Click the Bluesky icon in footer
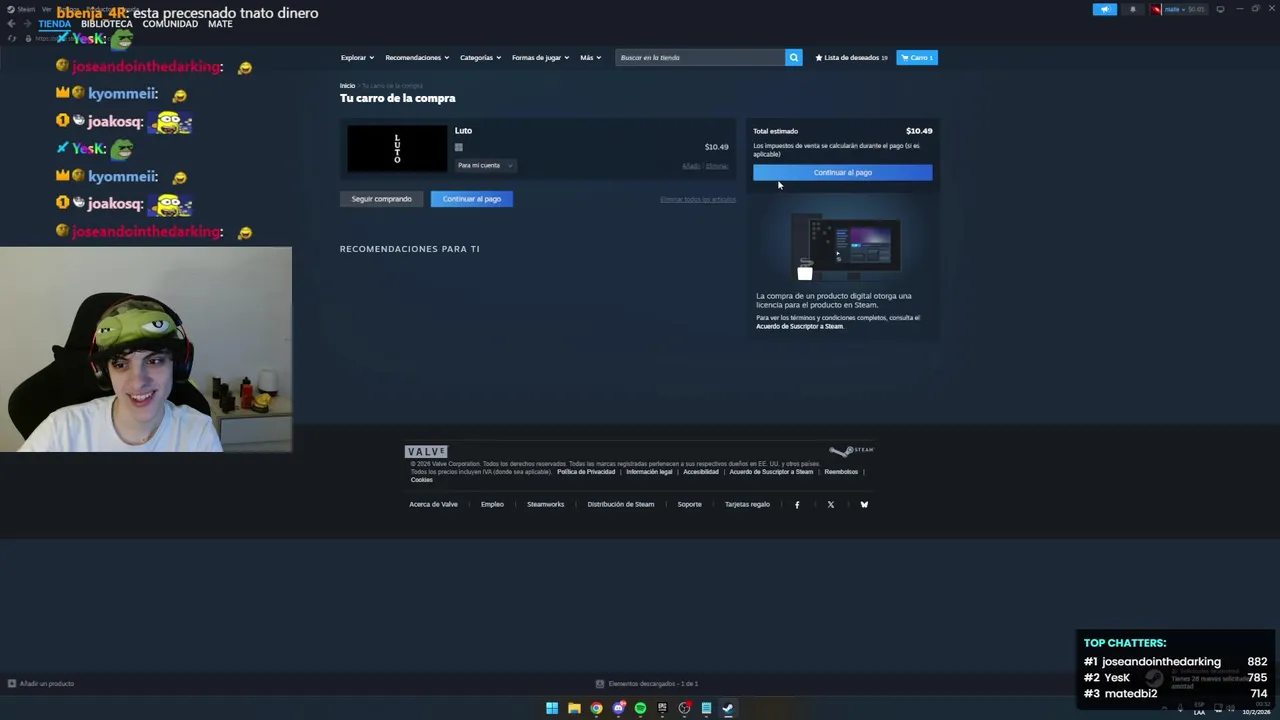The height and width of the screenshot is (720, 1280). pos(864,505)
